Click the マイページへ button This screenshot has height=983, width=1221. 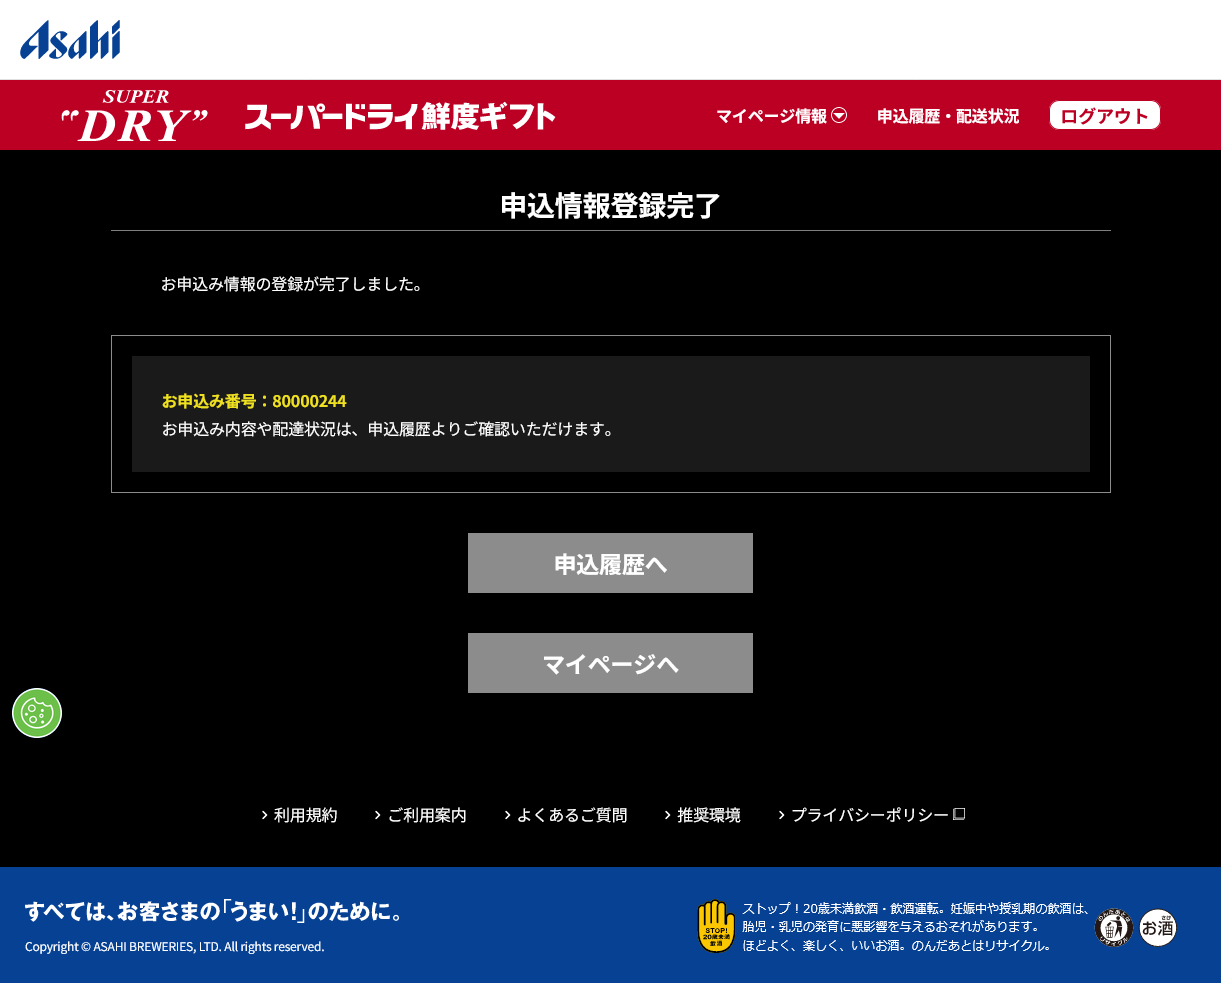click(610, 663)
